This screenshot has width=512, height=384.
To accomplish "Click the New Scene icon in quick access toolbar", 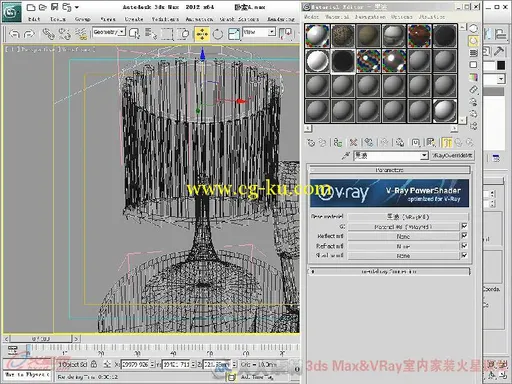I will 31,7.
